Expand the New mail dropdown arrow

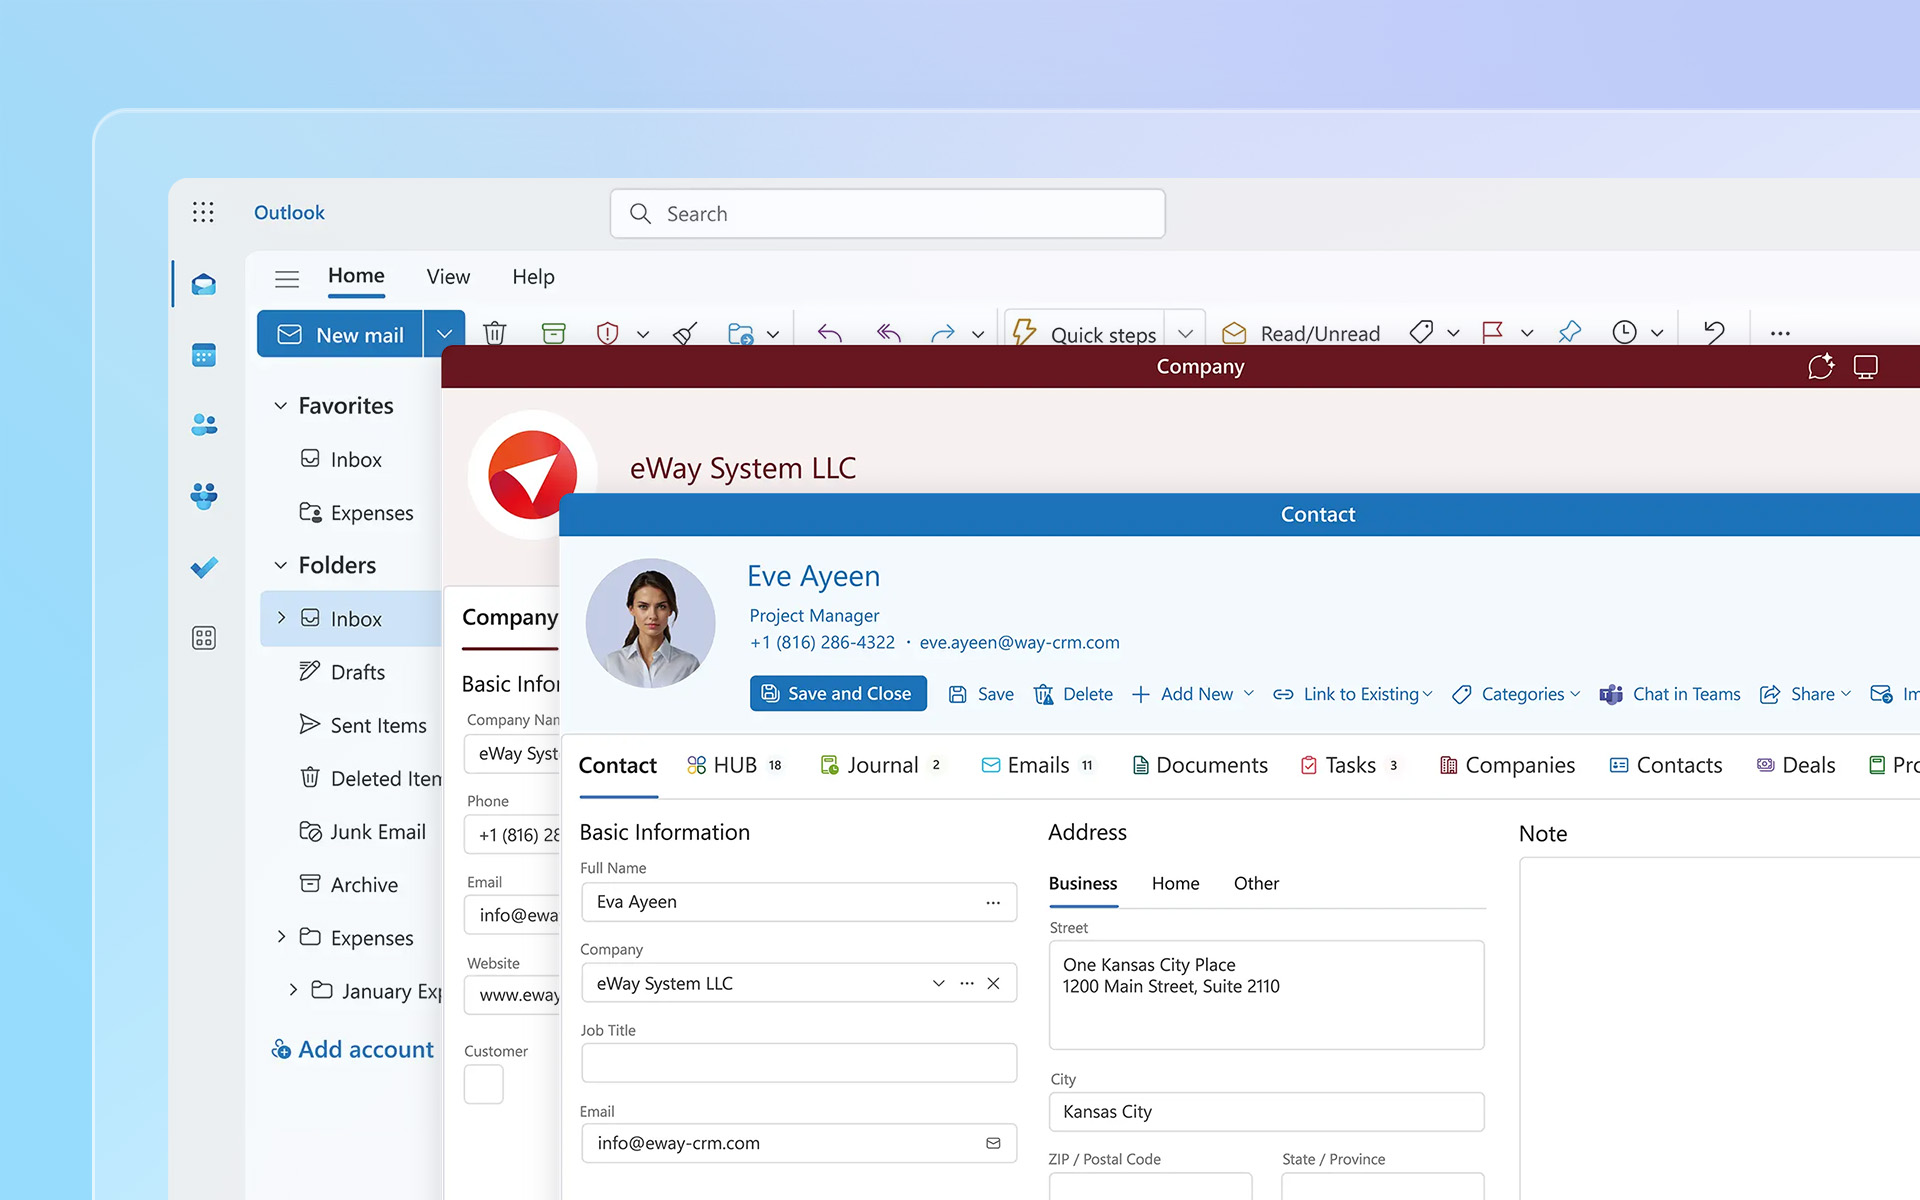pyautogui.click(x=445, y=334)
